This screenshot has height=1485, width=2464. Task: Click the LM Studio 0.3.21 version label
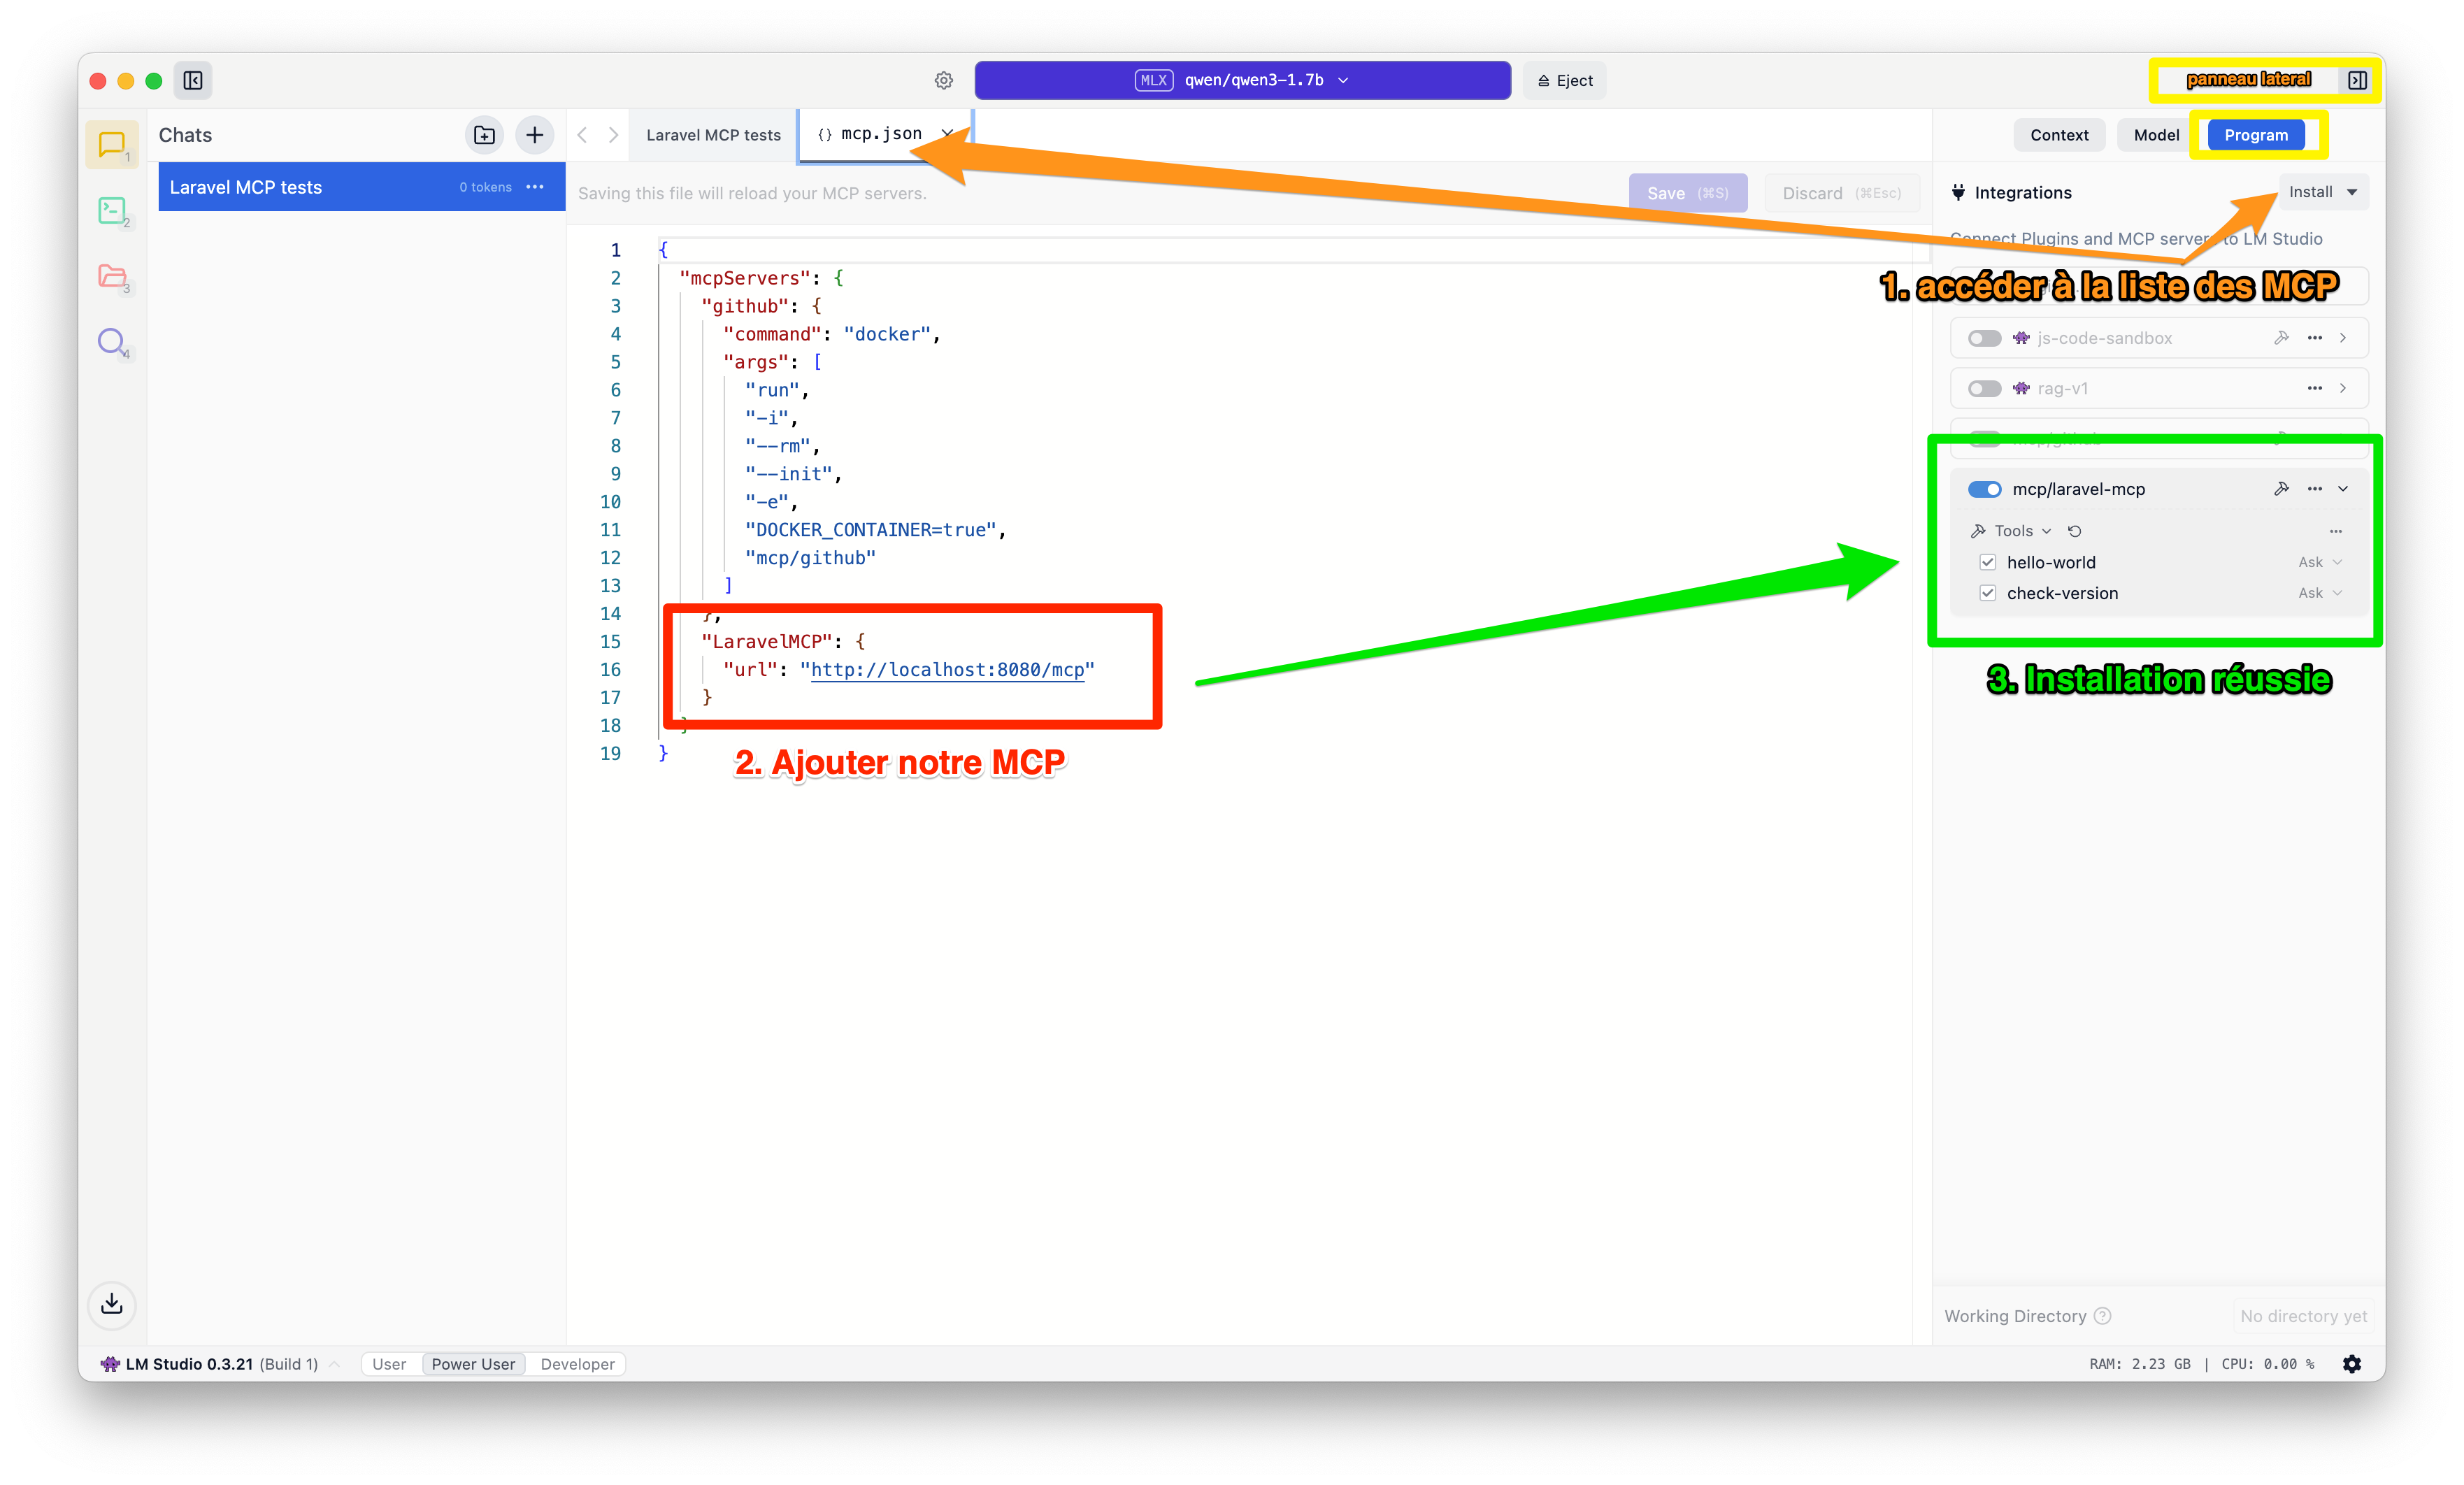[189, 1364]
